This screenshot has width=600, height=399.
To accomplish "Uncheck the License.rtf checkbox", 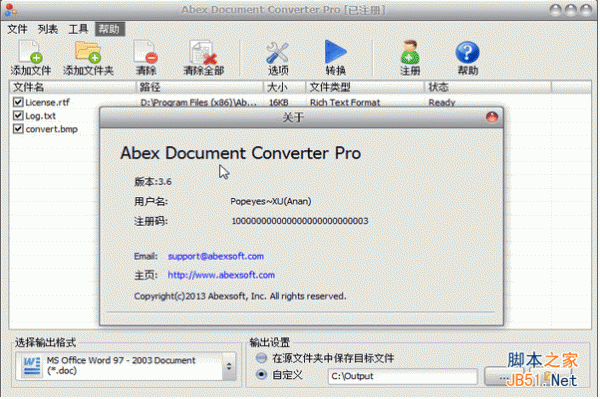I will coord(18,102).
